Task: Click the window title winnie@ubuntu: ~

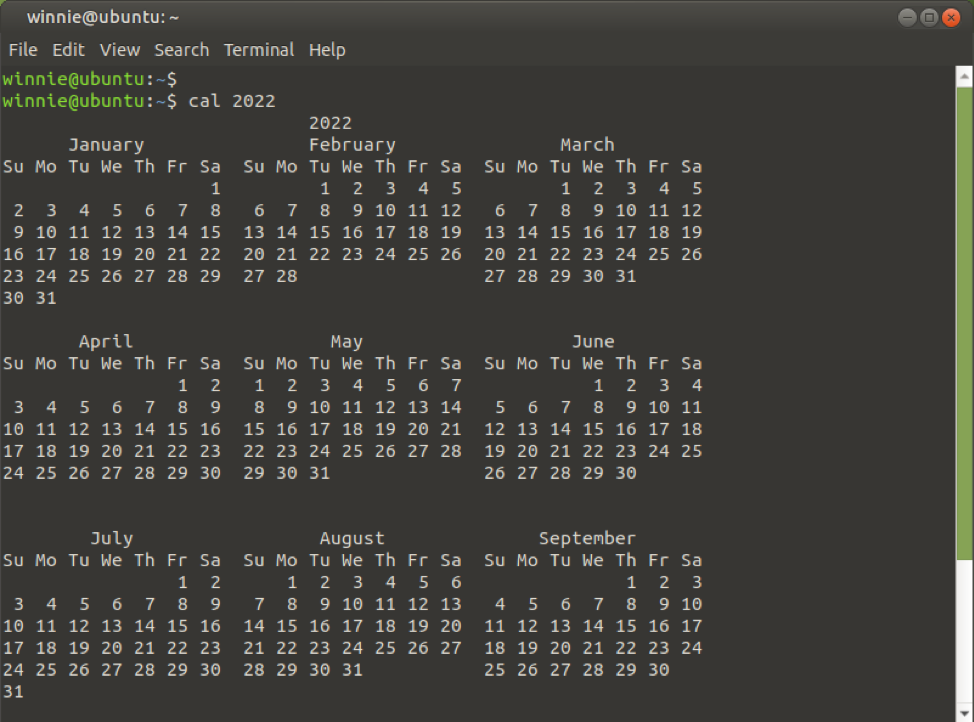Action: [102, 17]
